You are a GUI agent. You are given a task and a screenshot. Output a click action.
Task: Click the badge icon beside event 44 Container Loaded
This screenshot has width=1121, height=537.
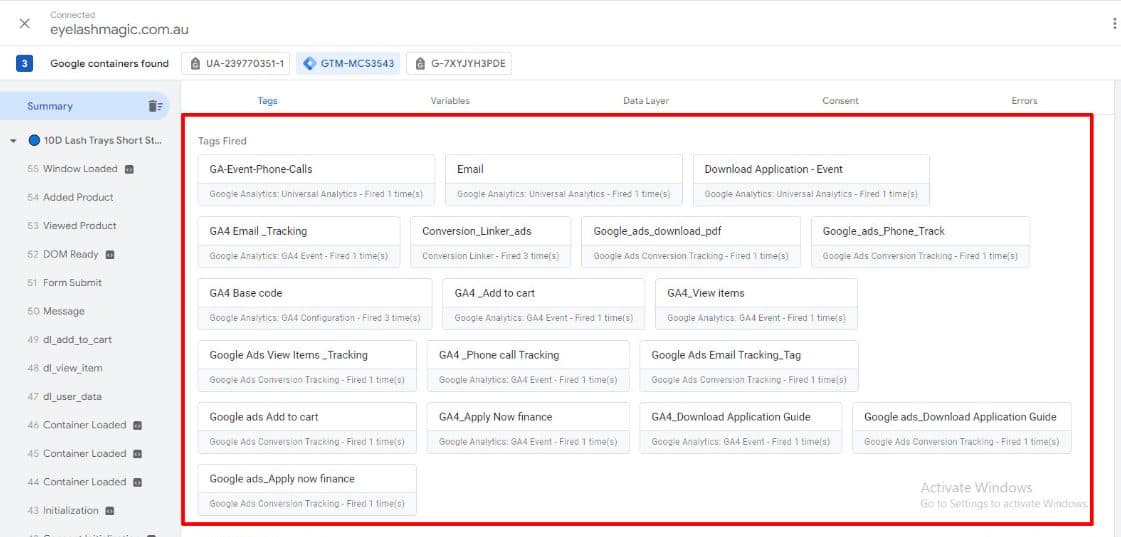click(x=137, y=482)
